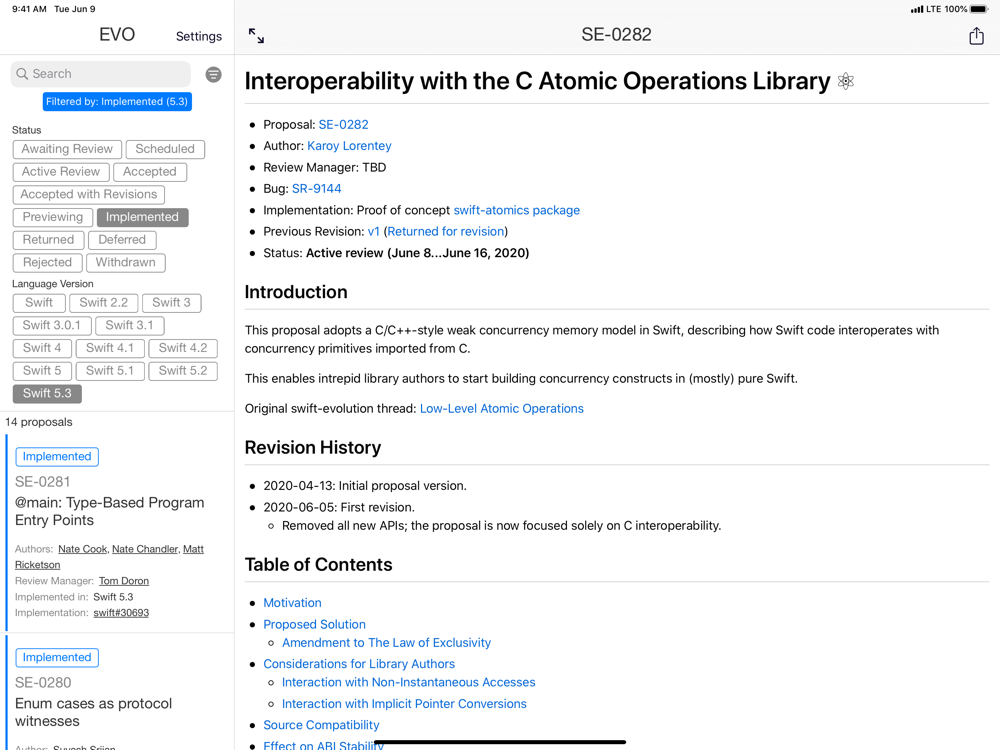1000x750 pixels.
Task: Enable the Swift 5.2 version filter
Action: click(x=184, y=370)
